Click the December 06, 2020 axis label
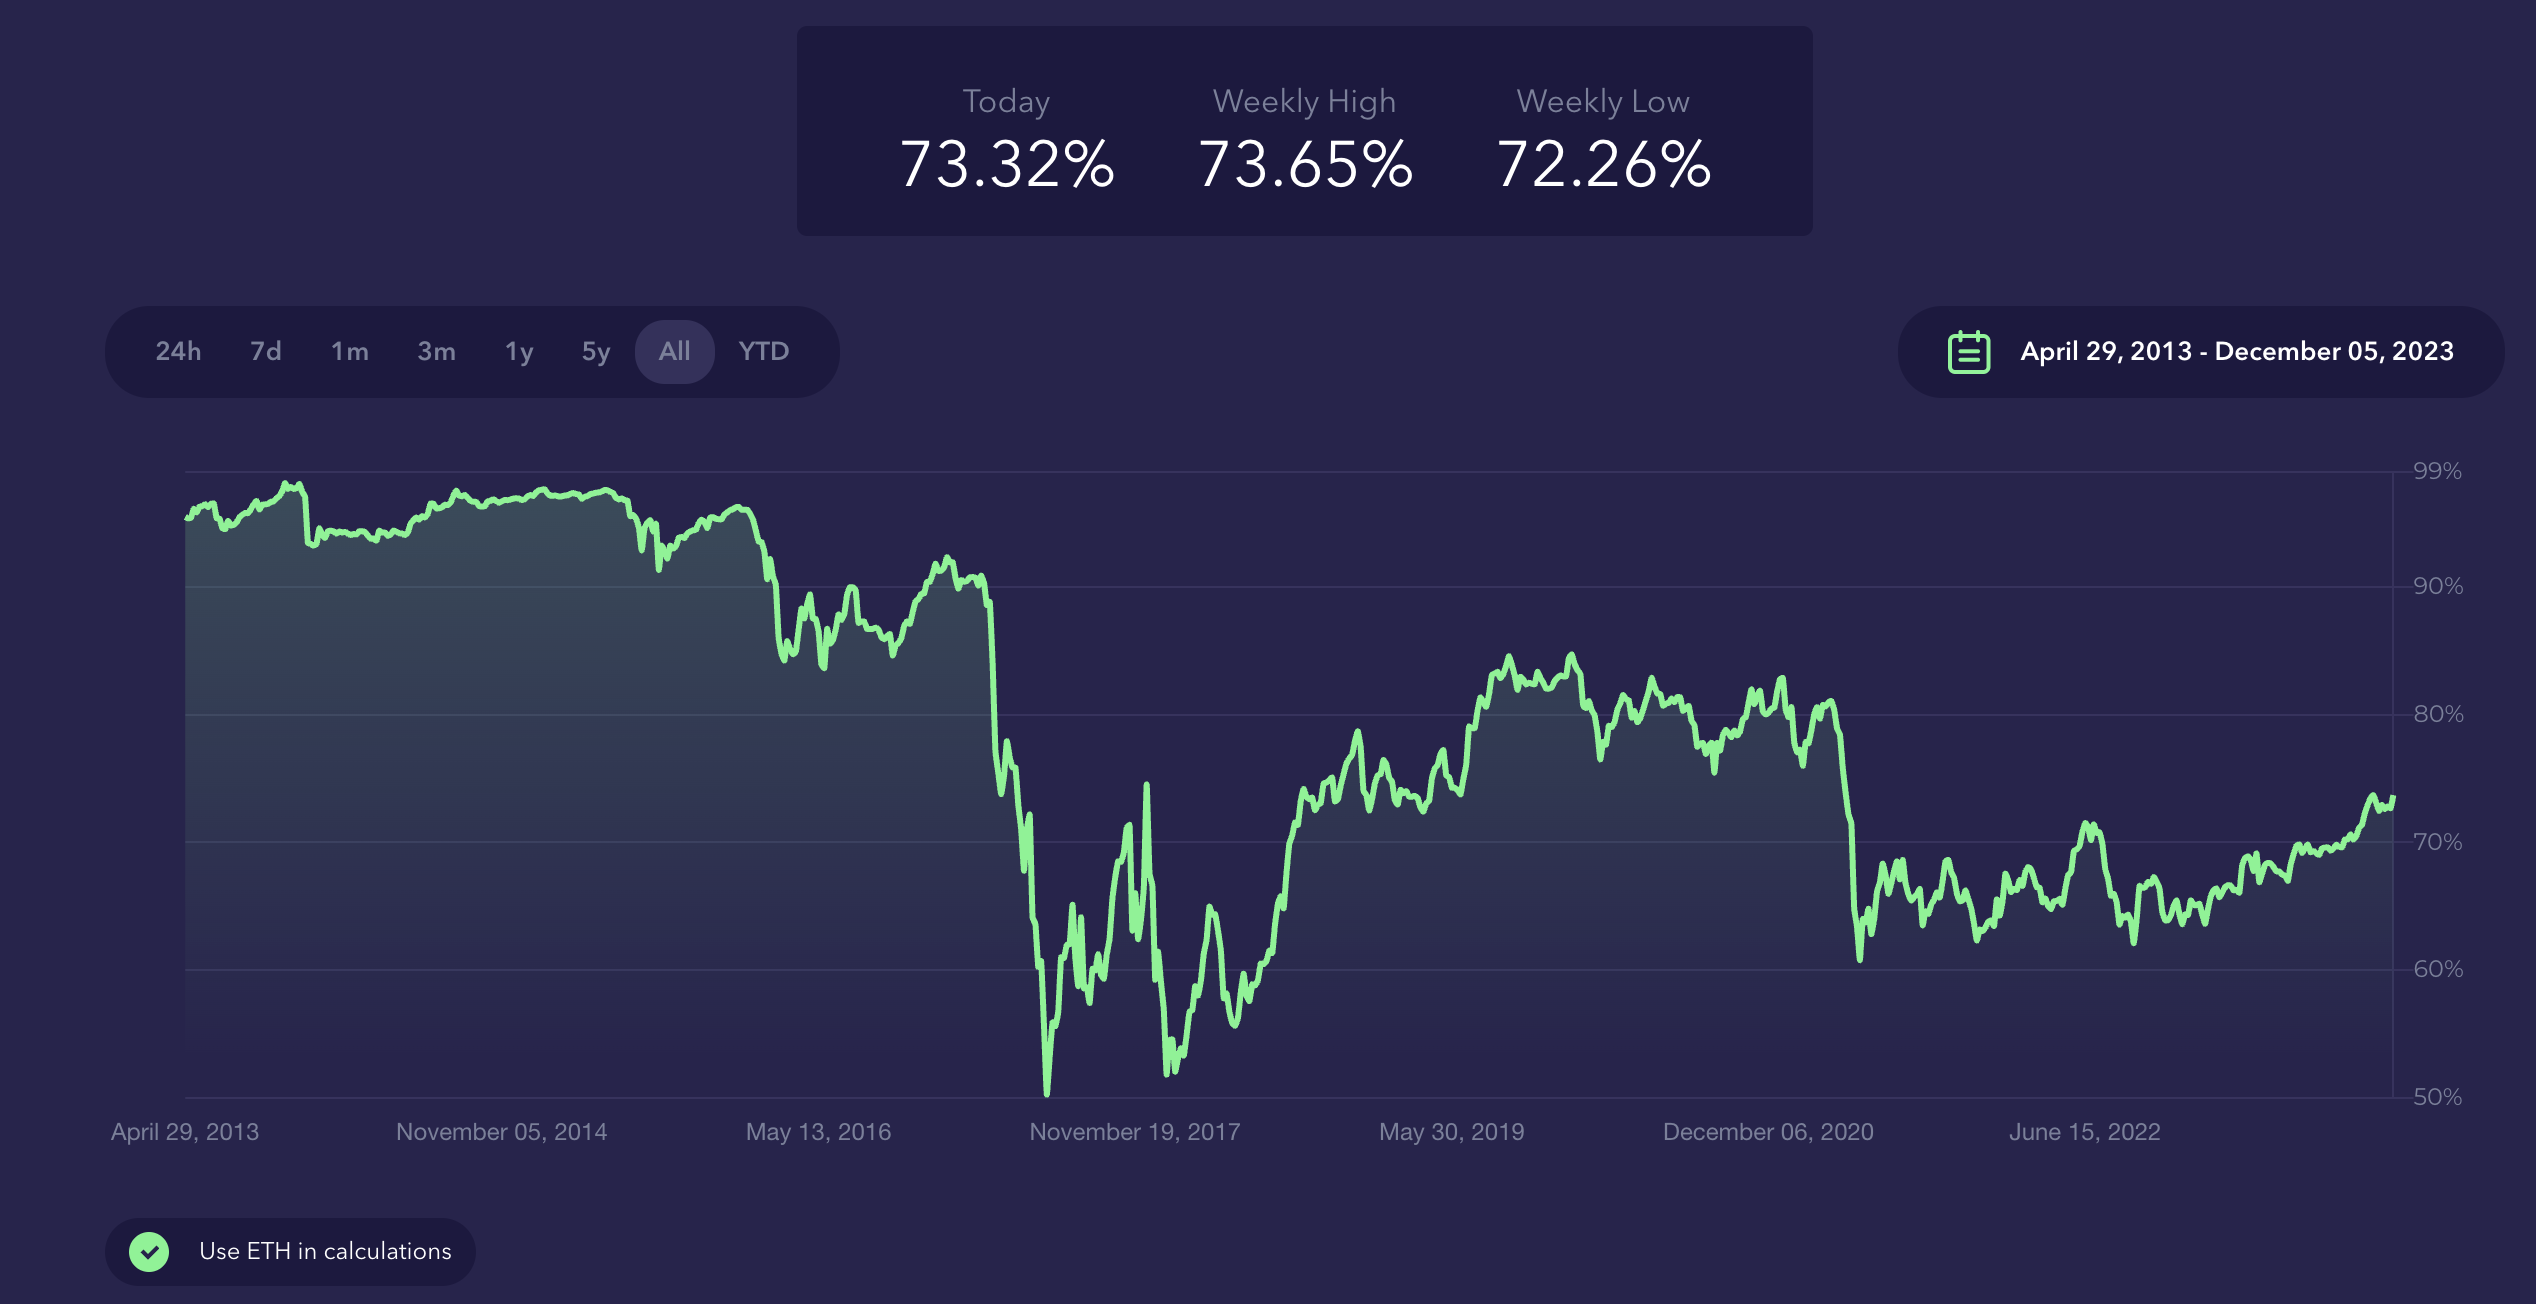This screenshot has height=1304, width=2536. point(1767,1132)
